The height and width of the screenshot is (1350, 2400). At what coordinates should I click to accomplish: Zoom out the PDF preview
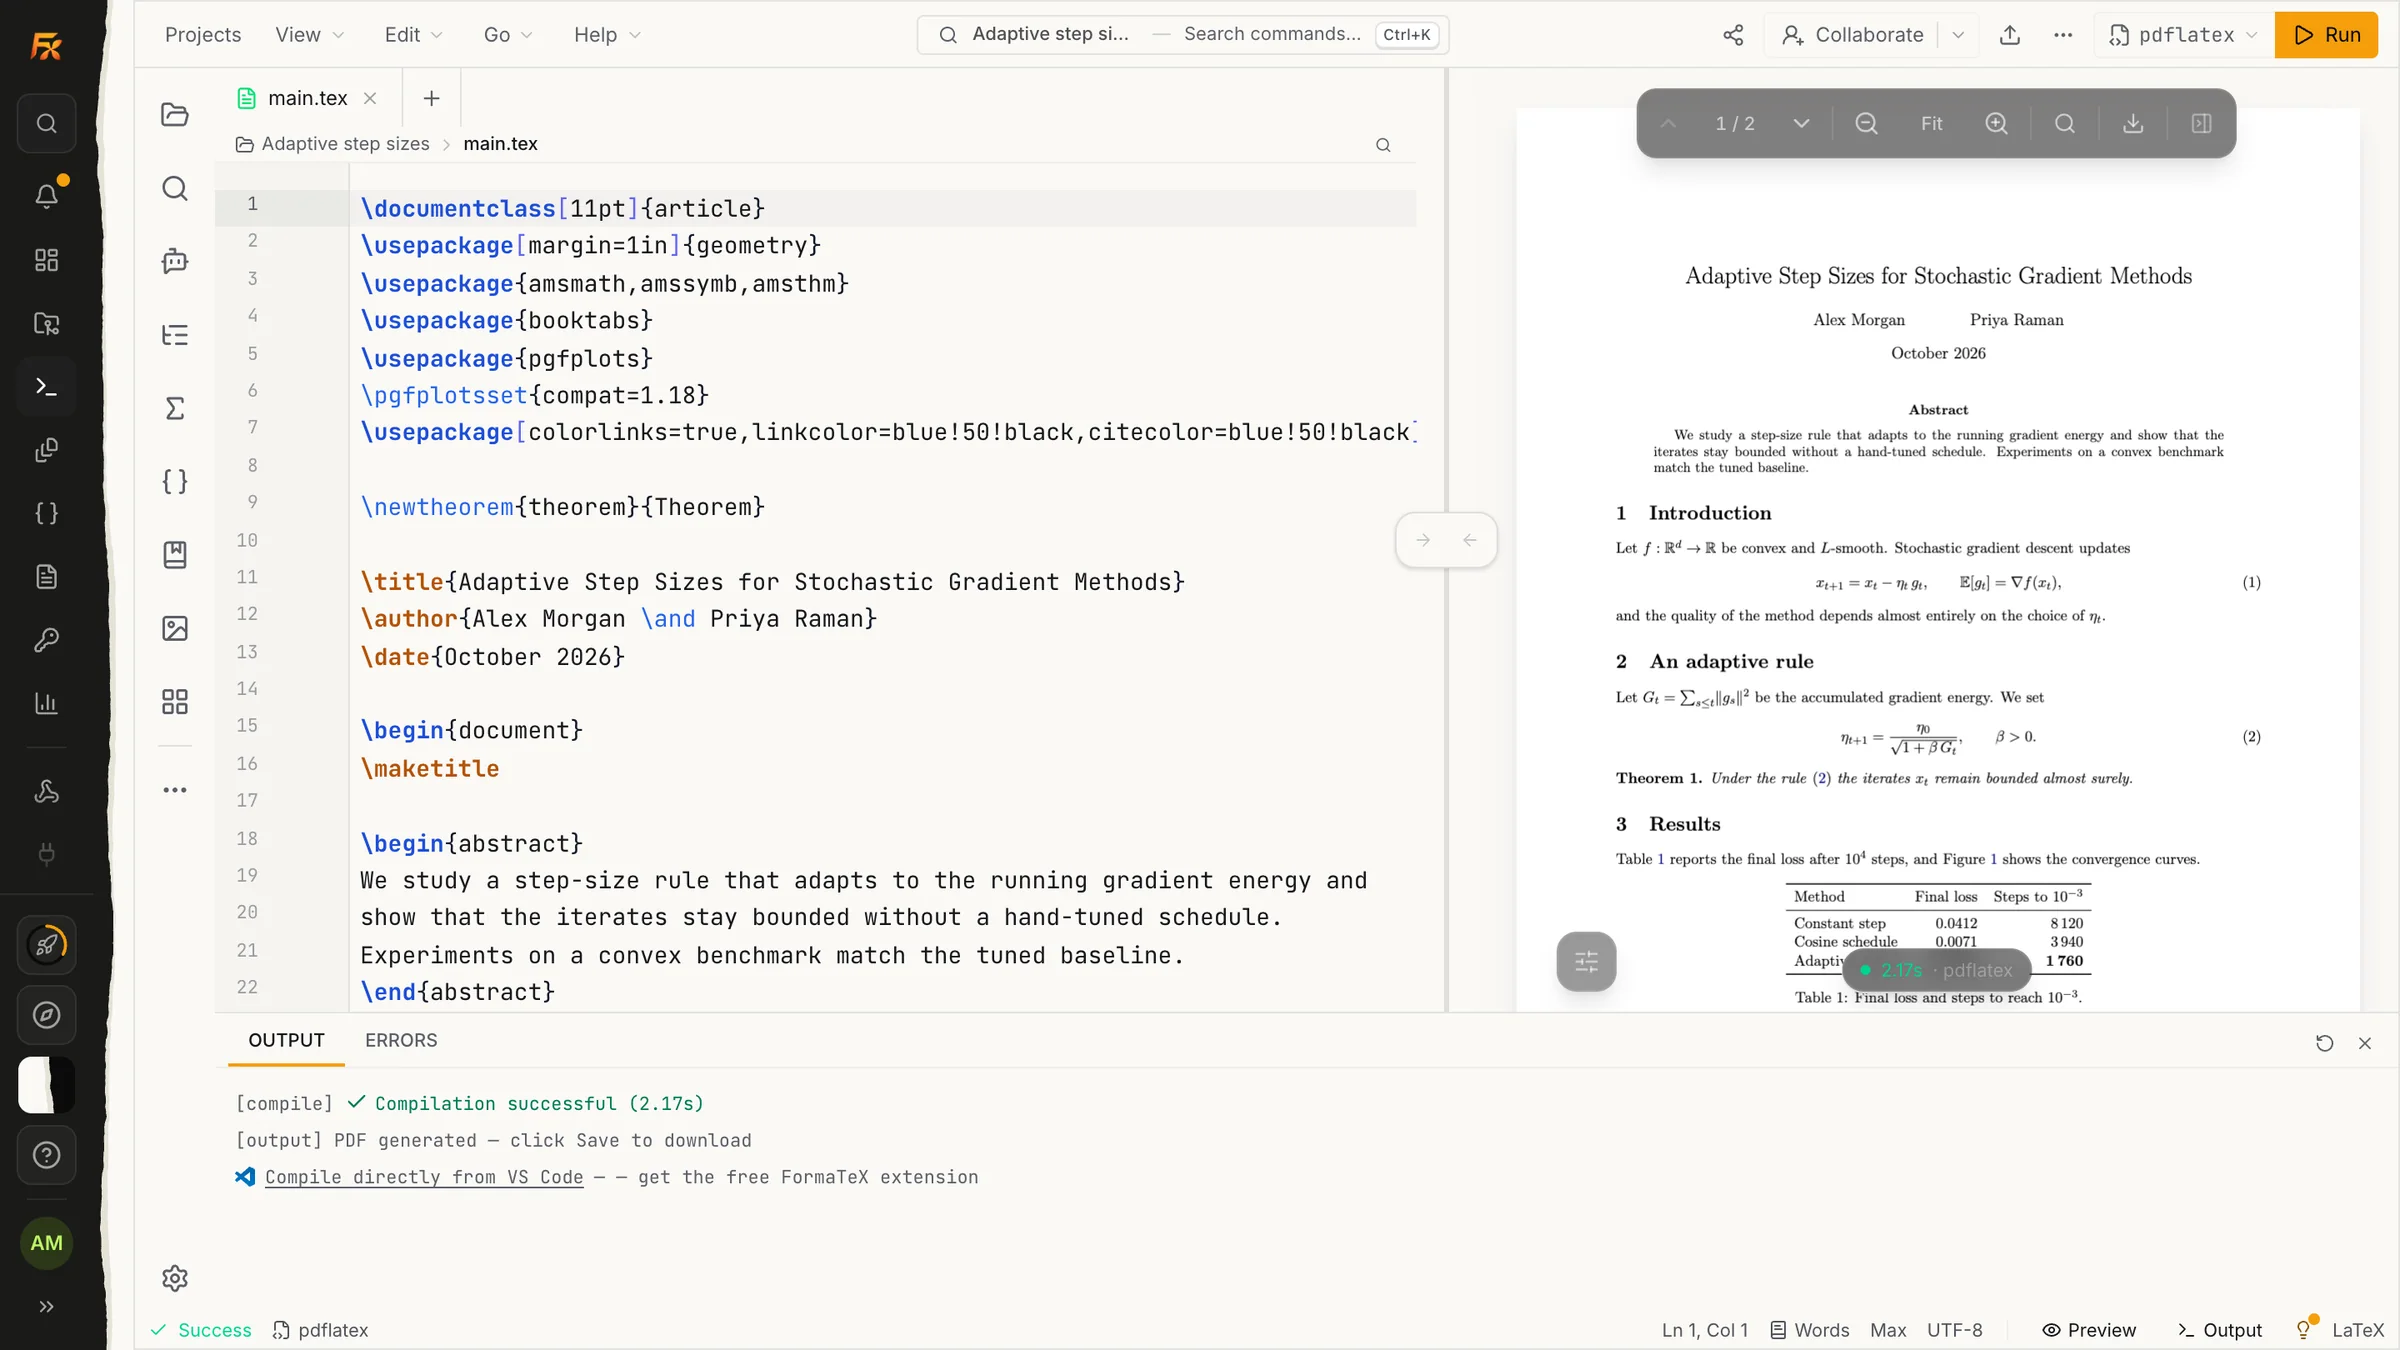pos(1866,123)
